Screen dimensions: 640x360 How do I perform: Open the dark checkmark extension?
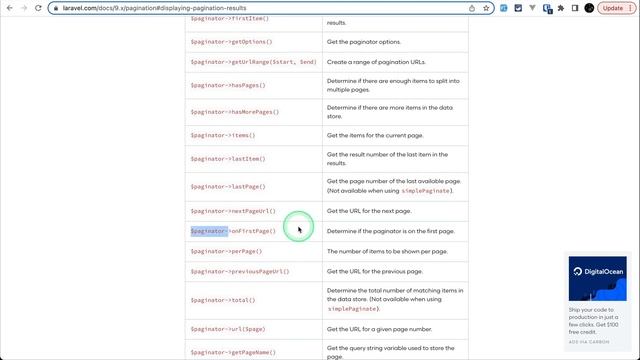518,8
